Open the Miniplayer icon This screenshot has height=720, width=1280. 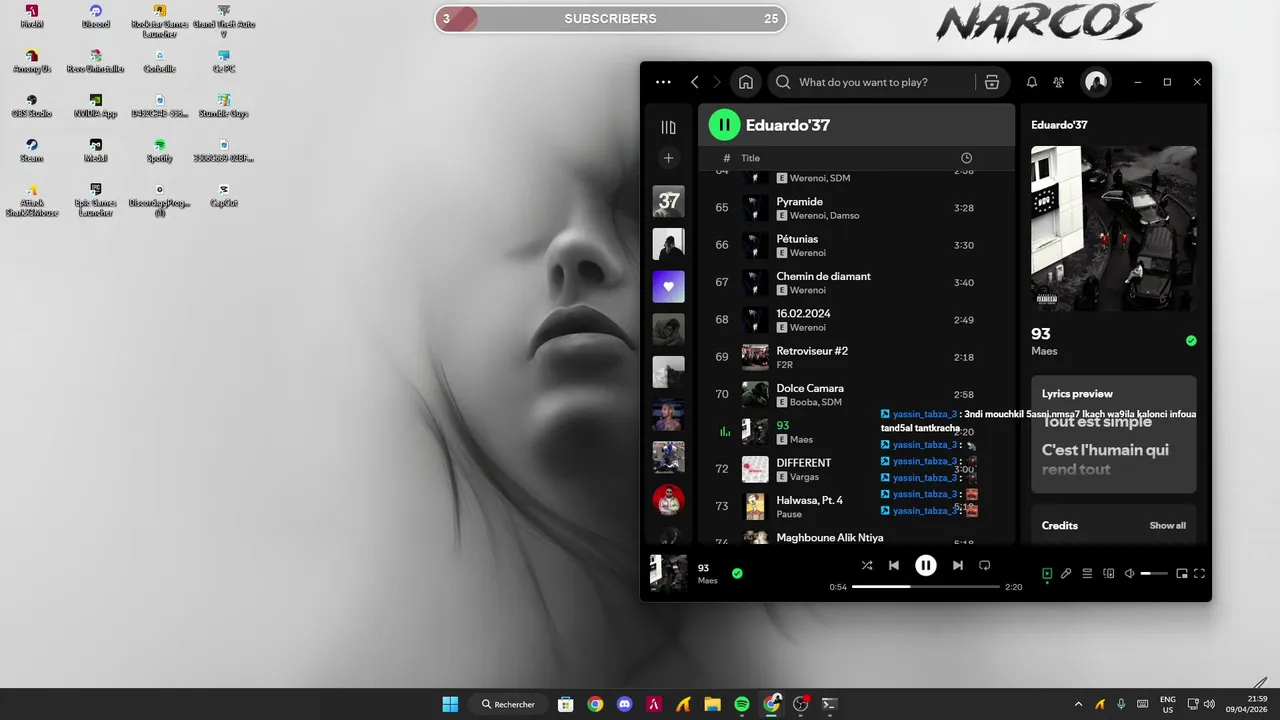[1181, 574]
